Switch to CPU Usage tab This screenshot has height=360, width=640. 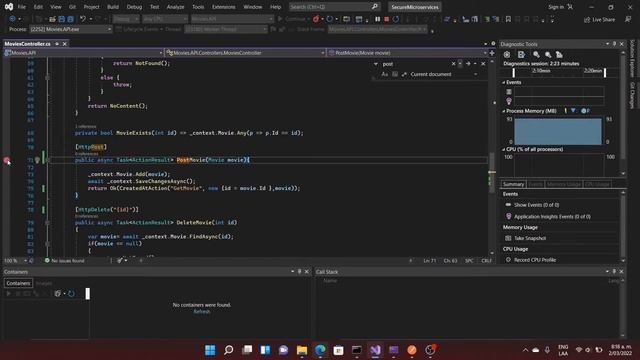(x=597, y=184)
